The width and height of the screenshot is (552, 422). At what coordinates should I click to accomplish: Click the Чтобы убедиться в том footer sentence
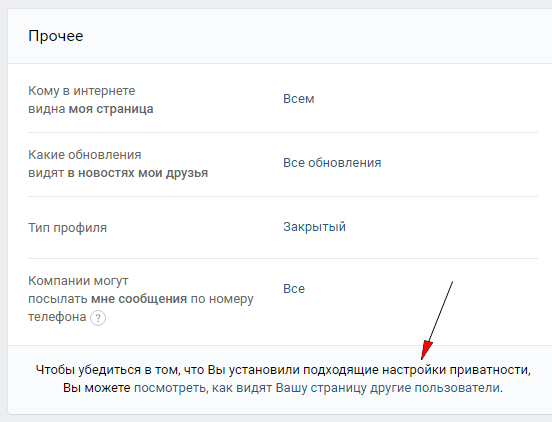click(x=283, y=370)
